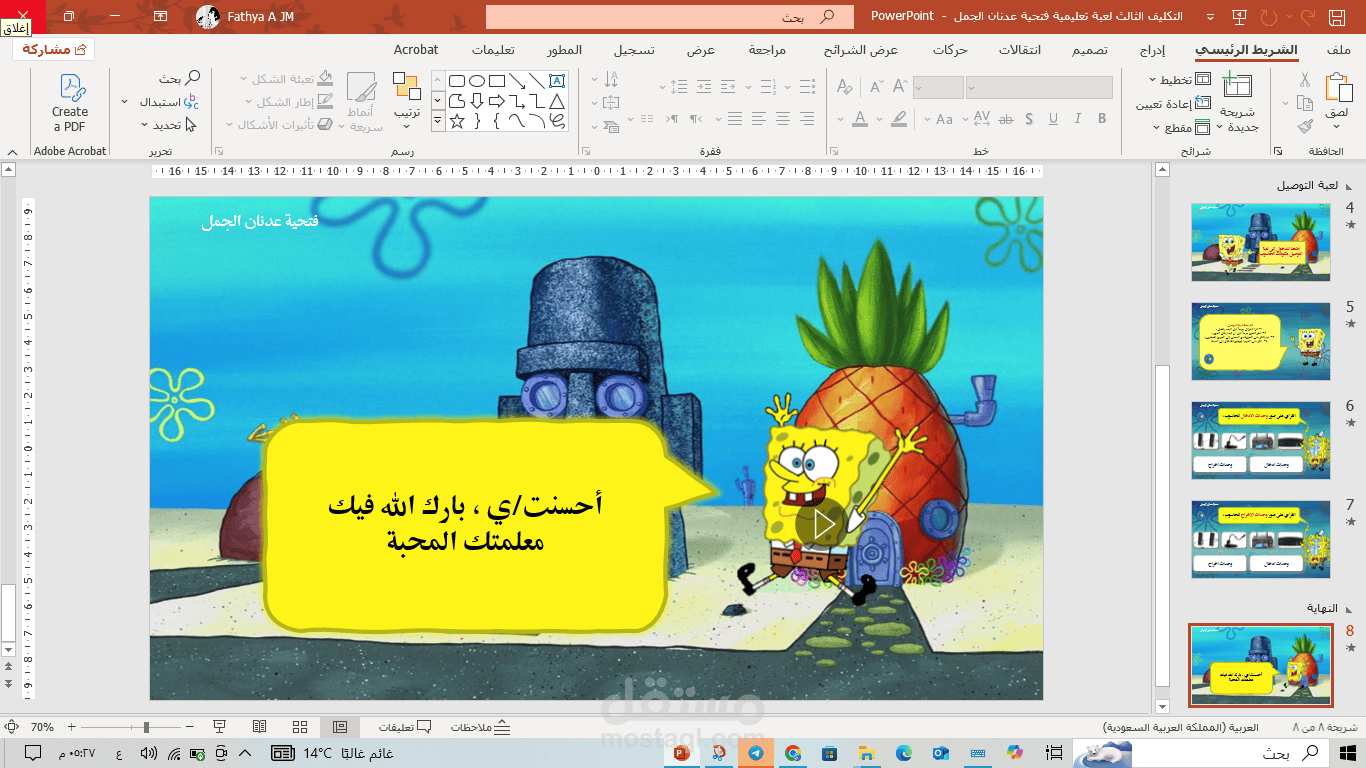Click the font color A swatch
The width and height of the screenshot is (1366, 768).
click(x=860, y=119)
